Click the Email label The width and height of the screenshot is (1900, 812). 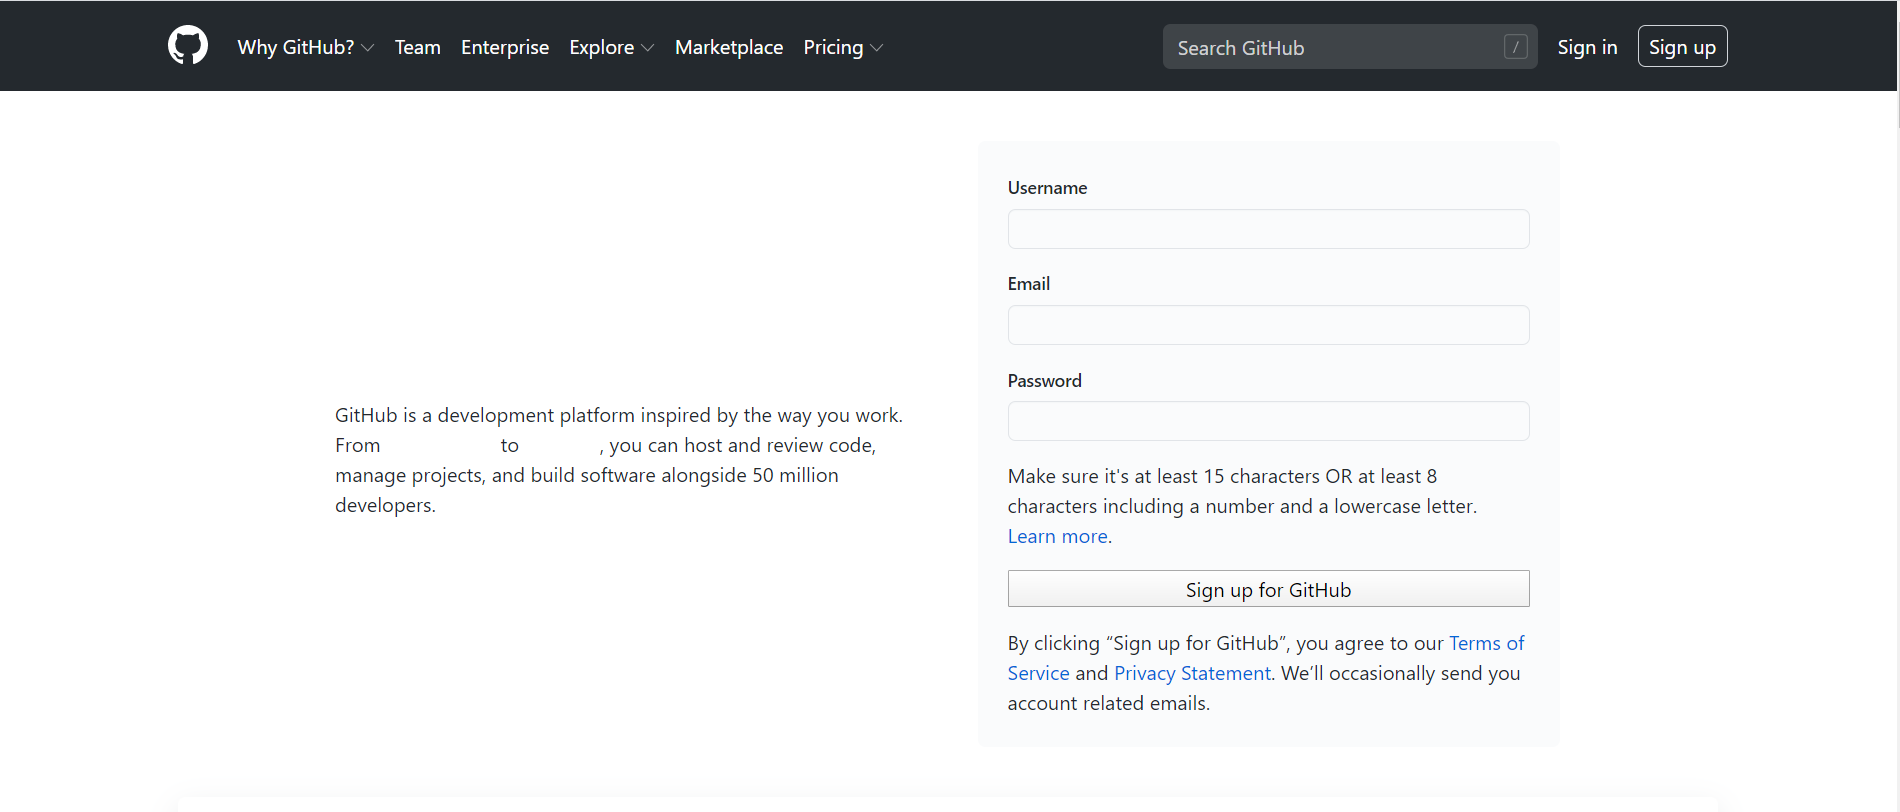point(1028,284)
